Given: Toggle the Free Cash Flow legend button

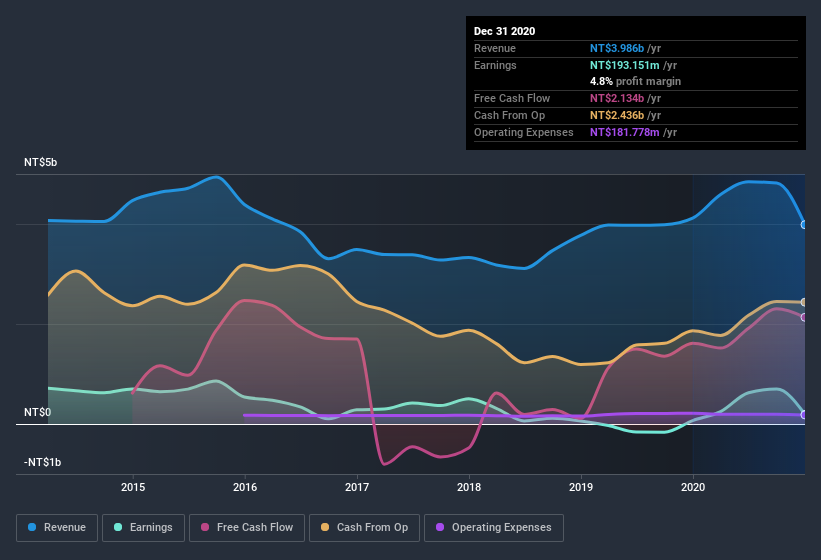Looking at the screenshot, I should point(247,528).
